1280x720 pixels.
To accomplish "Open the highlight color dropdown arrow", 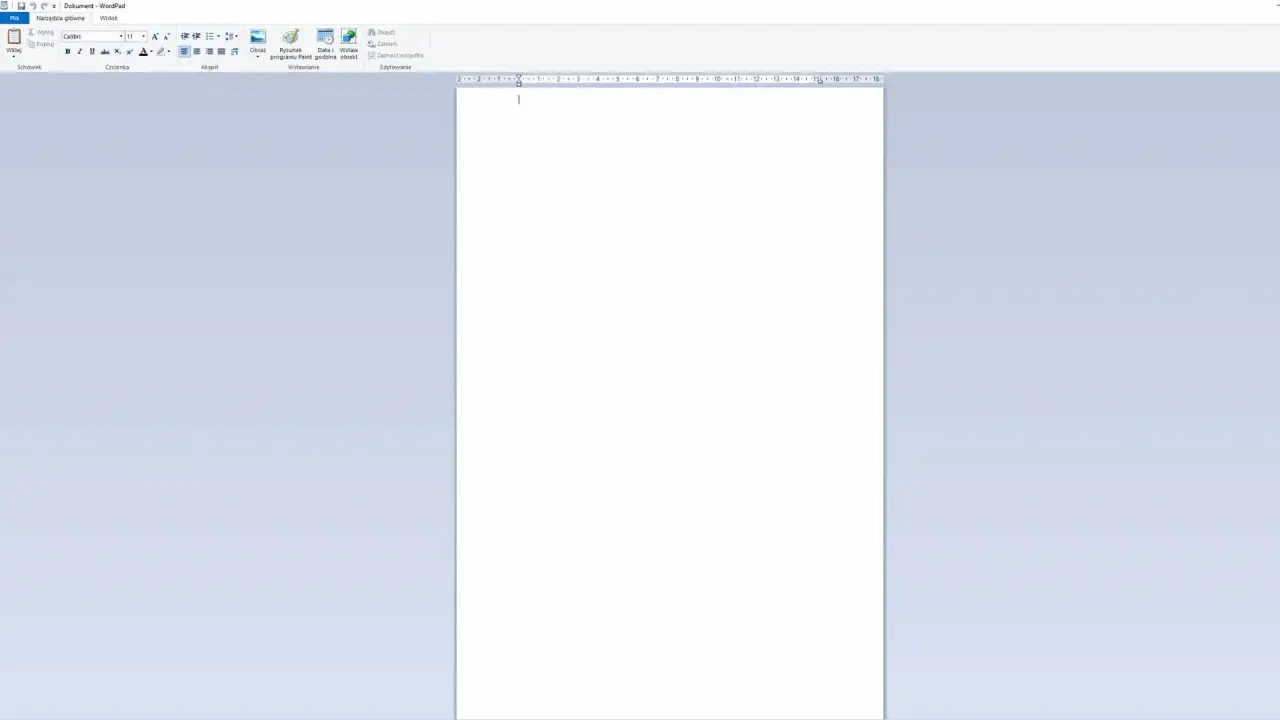I will tap(169, 52).
